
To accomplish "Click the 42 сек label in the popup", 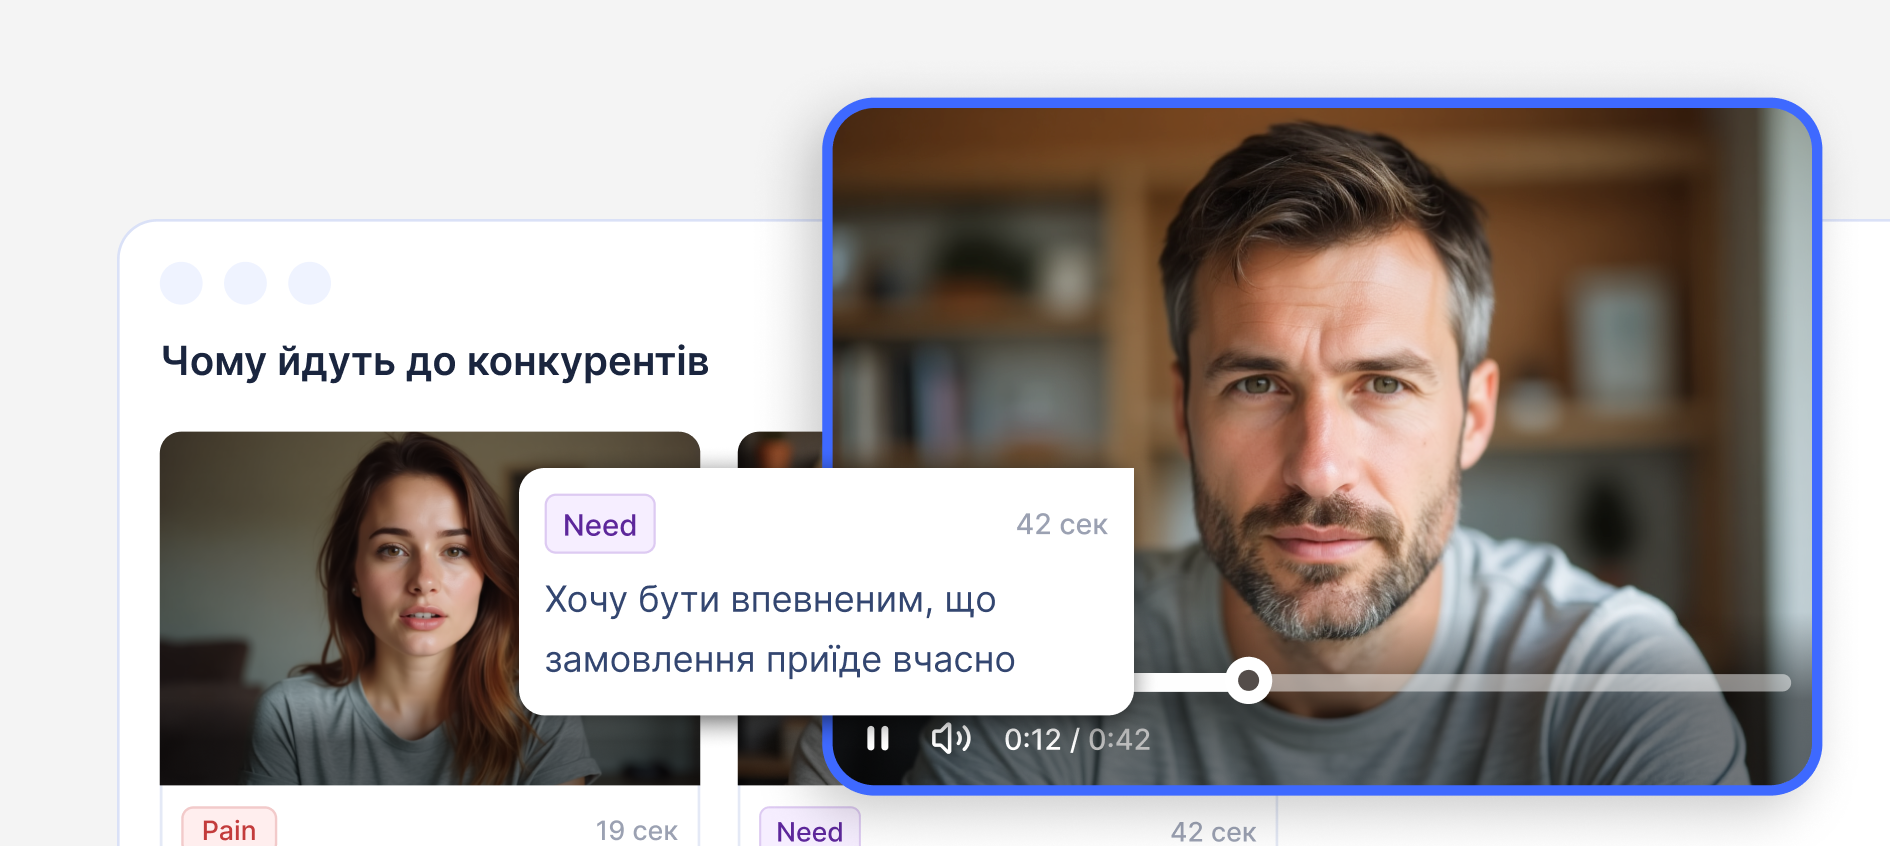I will tap(1062, 524).
